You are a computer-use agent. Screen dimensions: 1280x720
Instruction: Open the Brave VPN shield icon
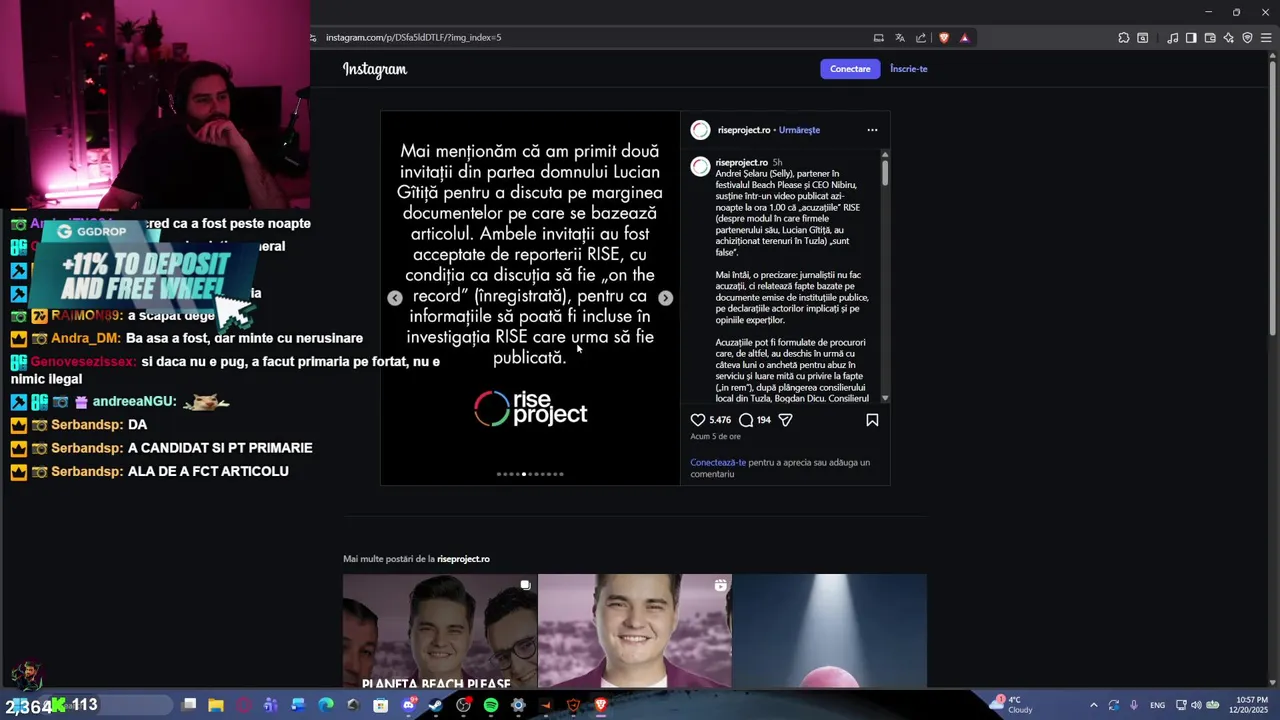(x=1247, y=38)
